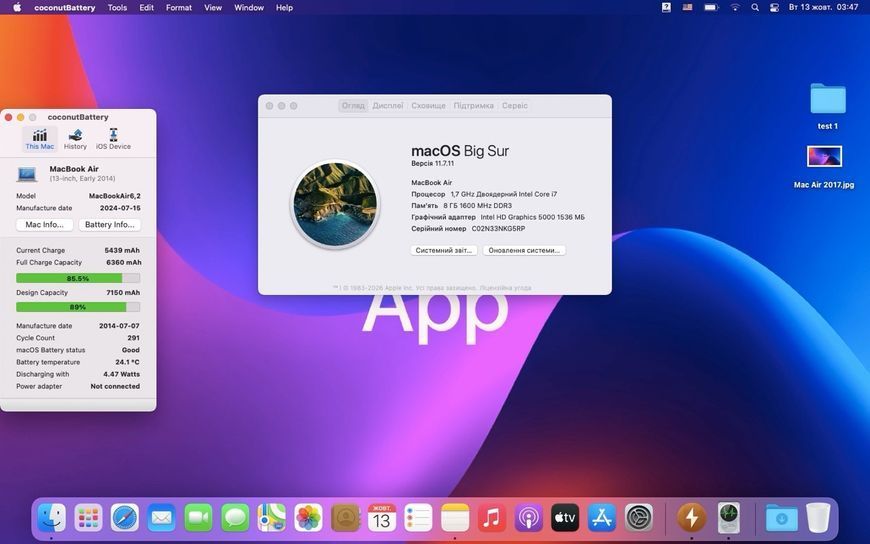Click coconutBattery icon in the Dock

[x=691, y=518]
